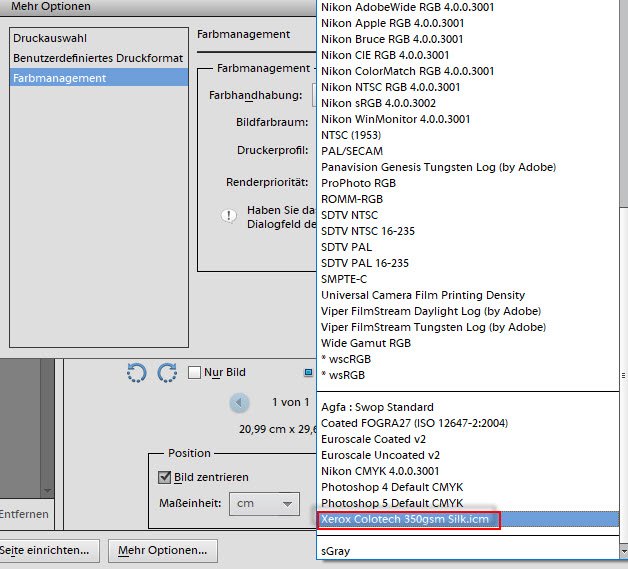
Task: Click the info warning icon
Action: [x=229, y=215]
